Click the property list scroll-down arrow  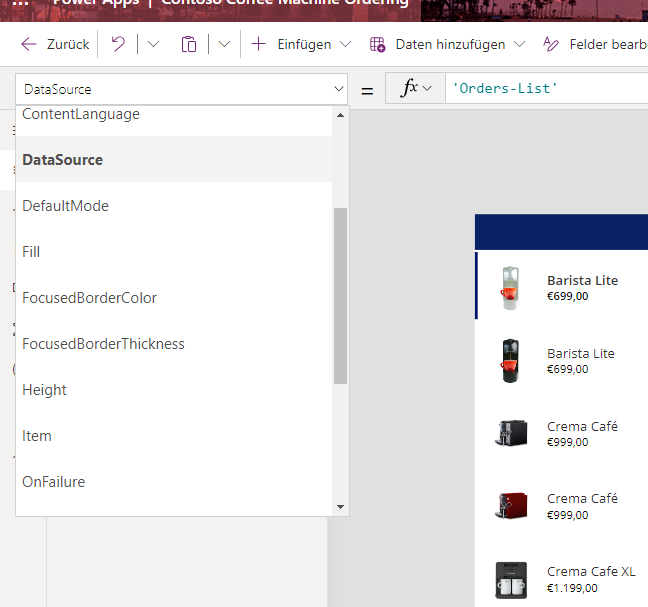point(340,507)
